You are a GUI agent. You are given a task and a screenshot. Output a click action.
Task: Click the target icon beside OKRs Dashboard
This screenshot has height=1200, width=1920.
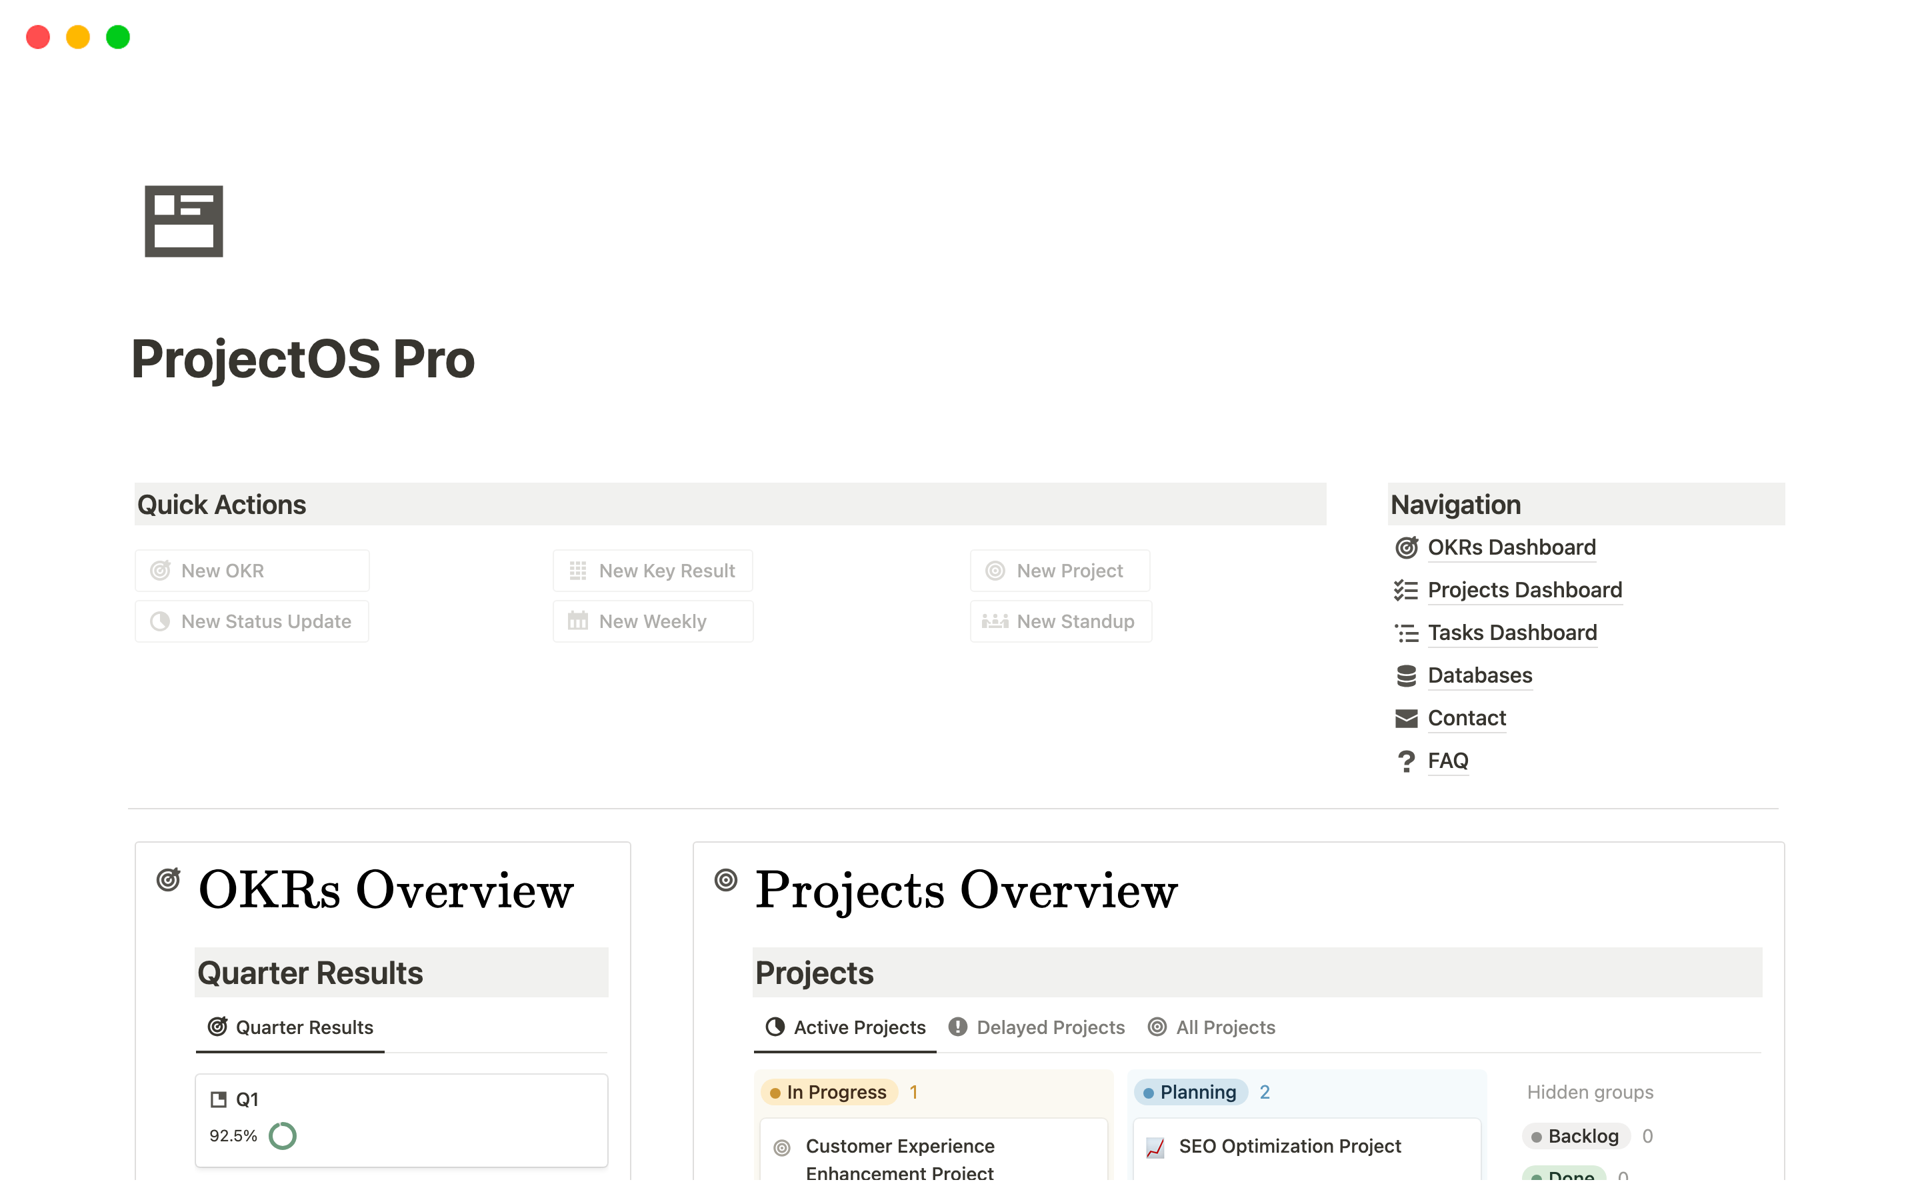coord(1406,547)
